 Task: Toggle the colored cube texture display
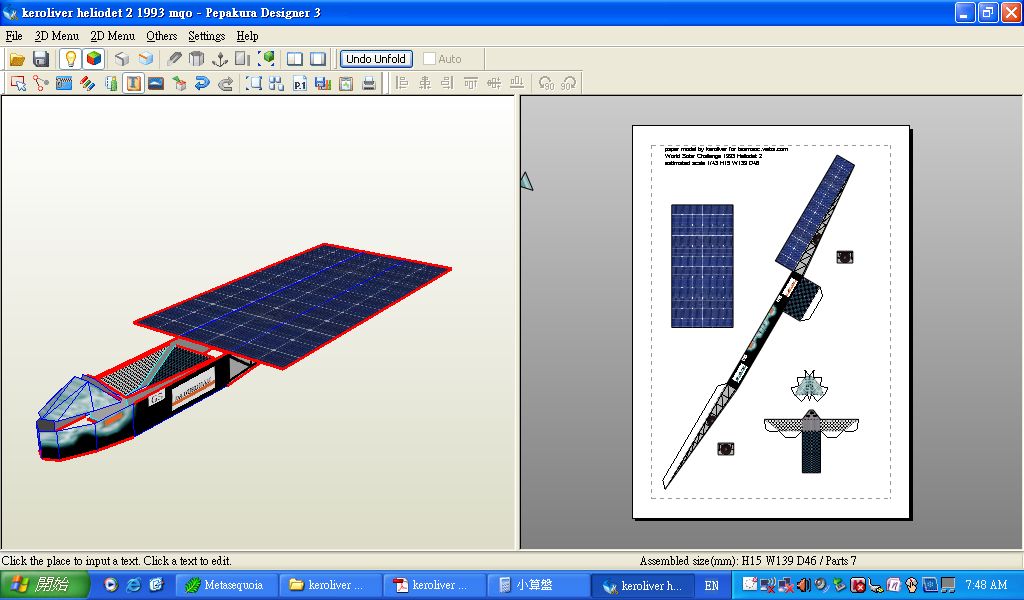pyautogui.click(x=94, y=59)
